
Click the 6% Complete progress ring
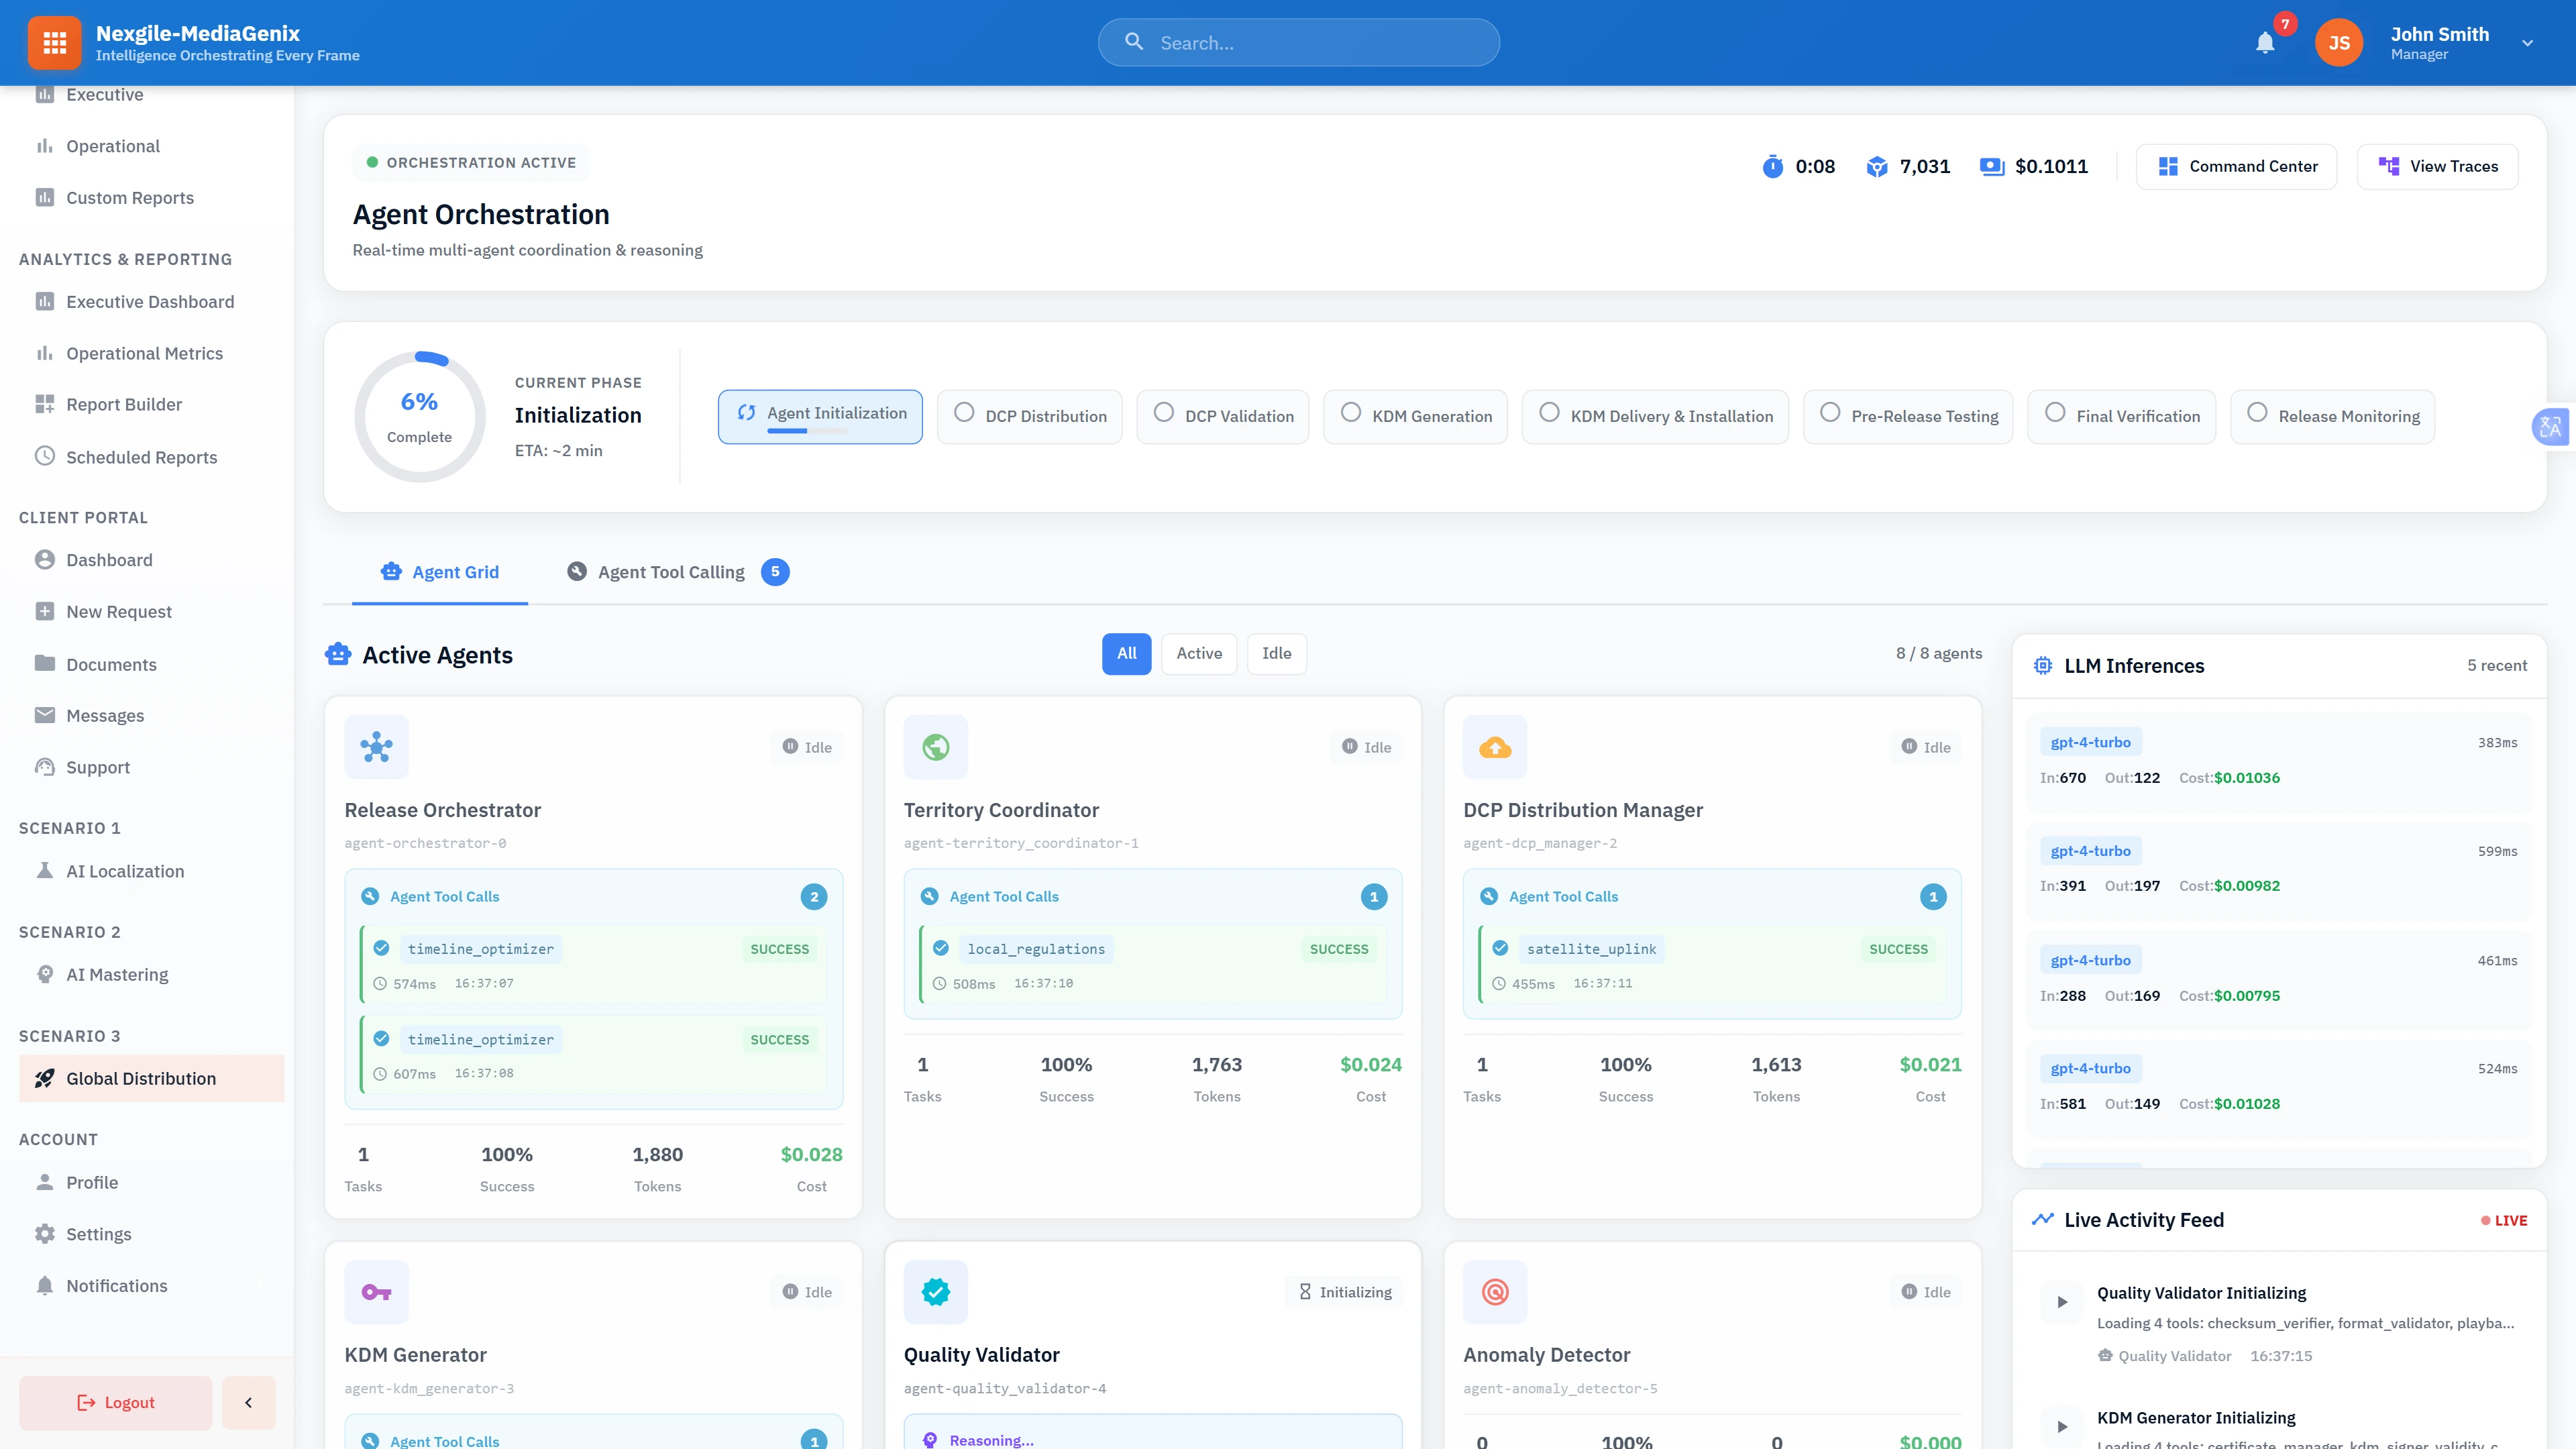point(419,417)
